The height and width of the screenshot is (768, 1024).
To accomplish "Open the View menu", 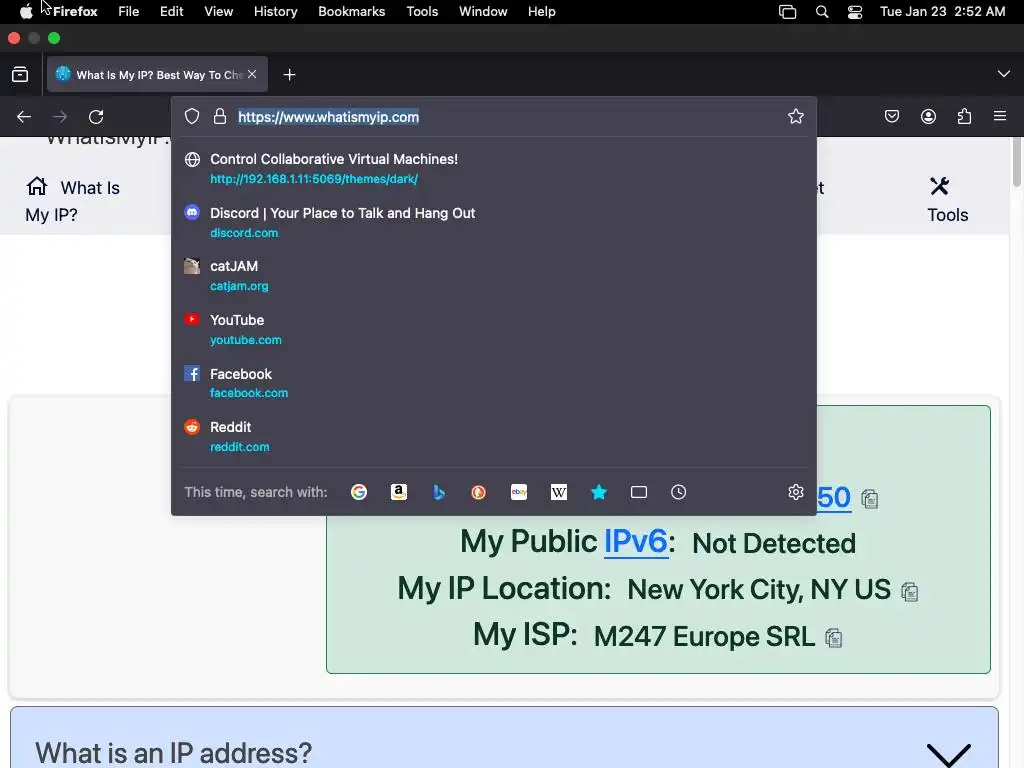I will point(219,12).
